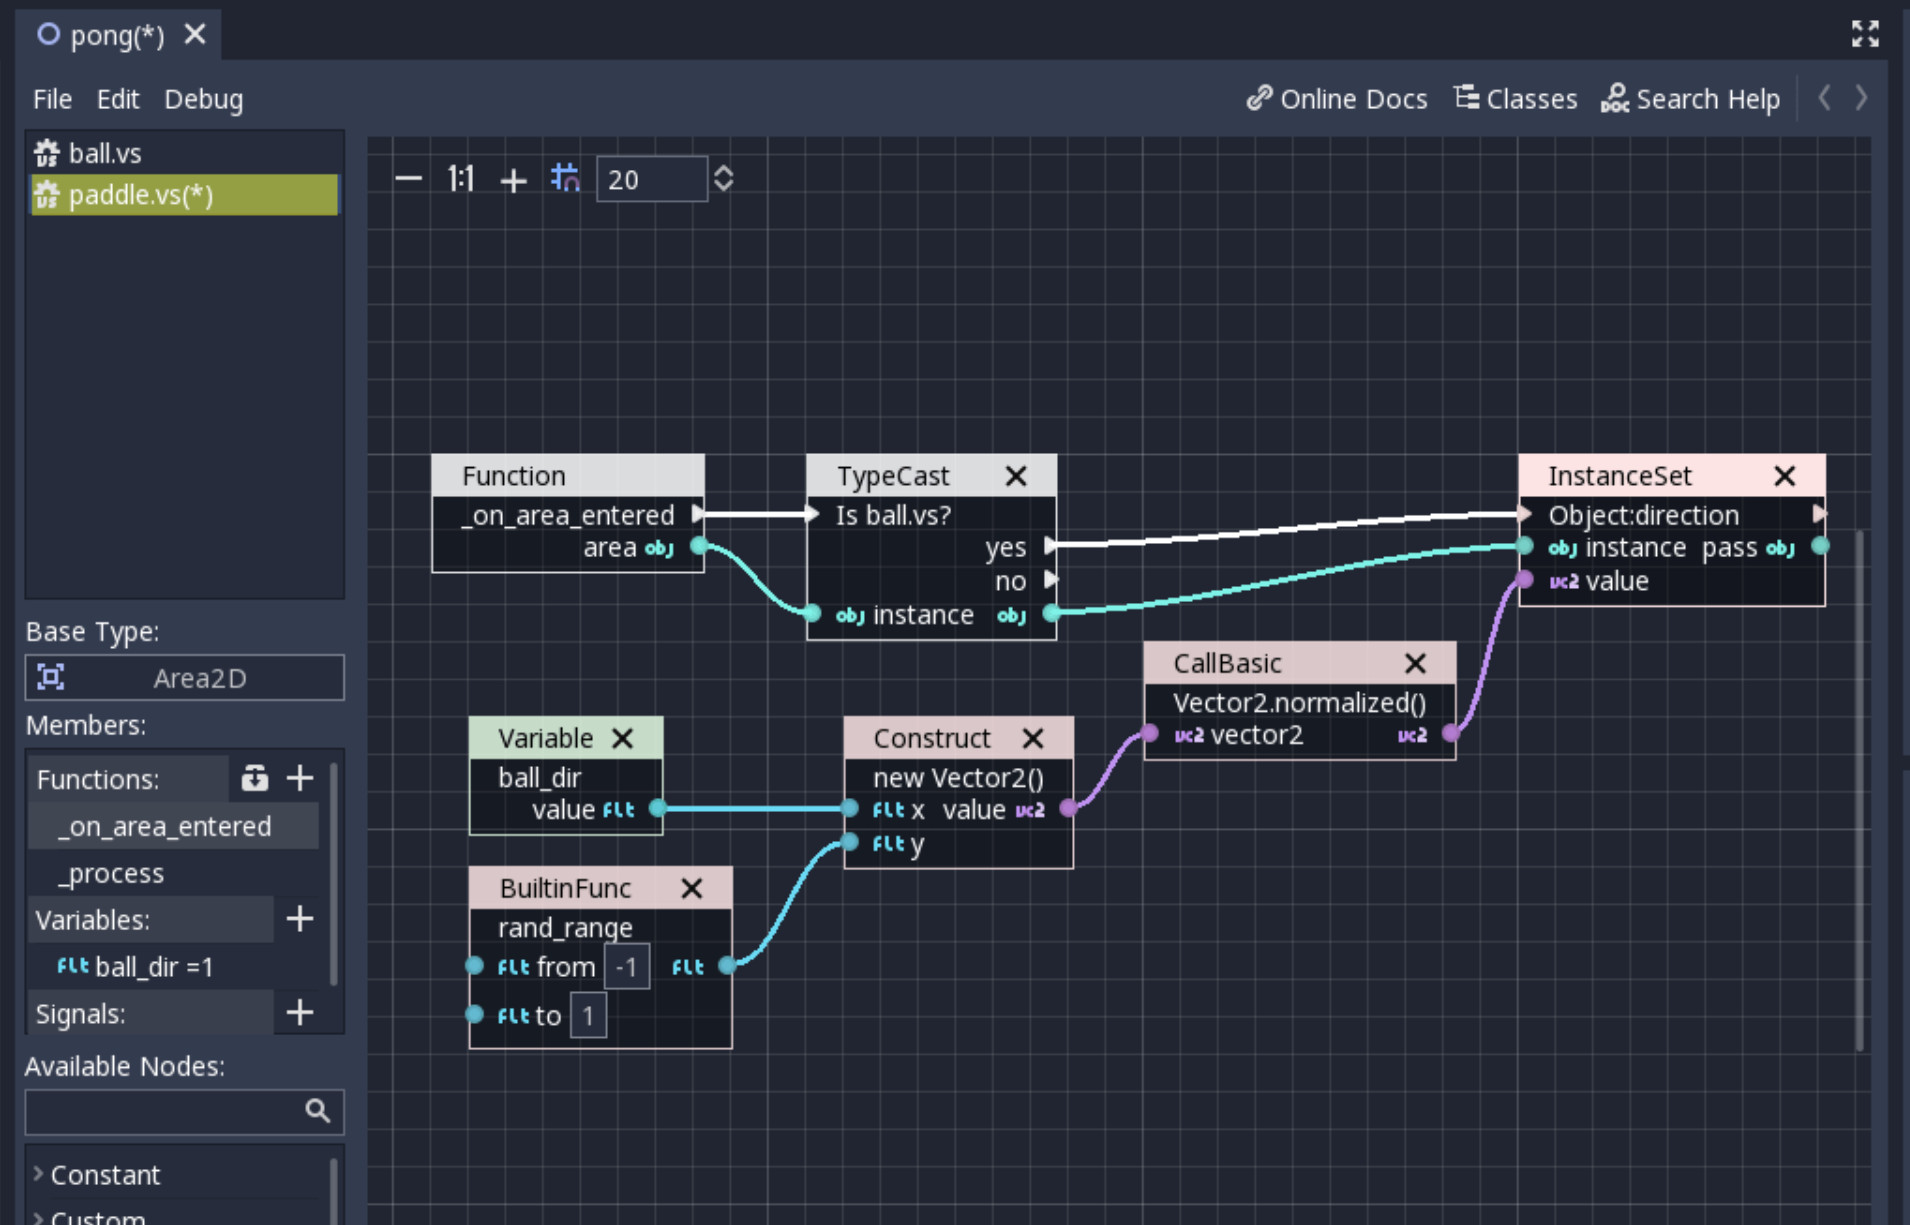Click Construct flt y input port
This screenshot has width=1910, height=1225.
tap(850, 842)
